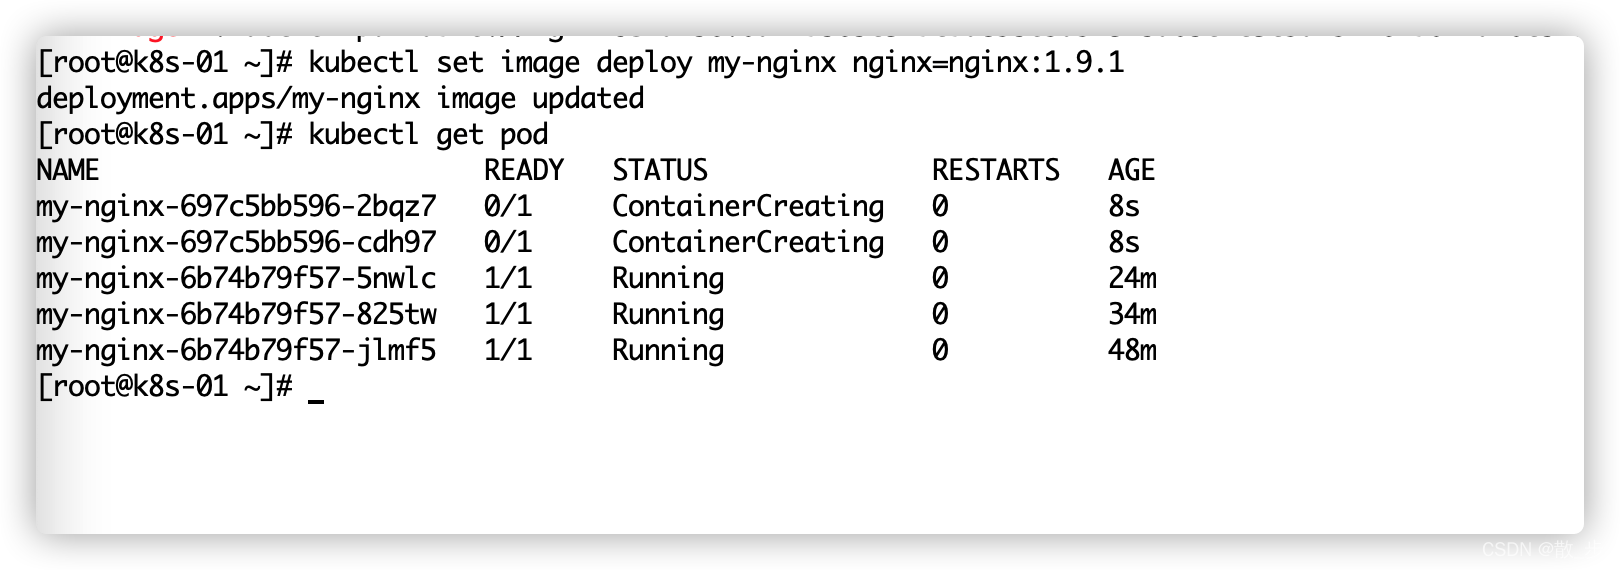Screen dimensions: 1620x570
Task: Click the nginx=nginx:1.9.1 argument
Action: pos(988,63)
